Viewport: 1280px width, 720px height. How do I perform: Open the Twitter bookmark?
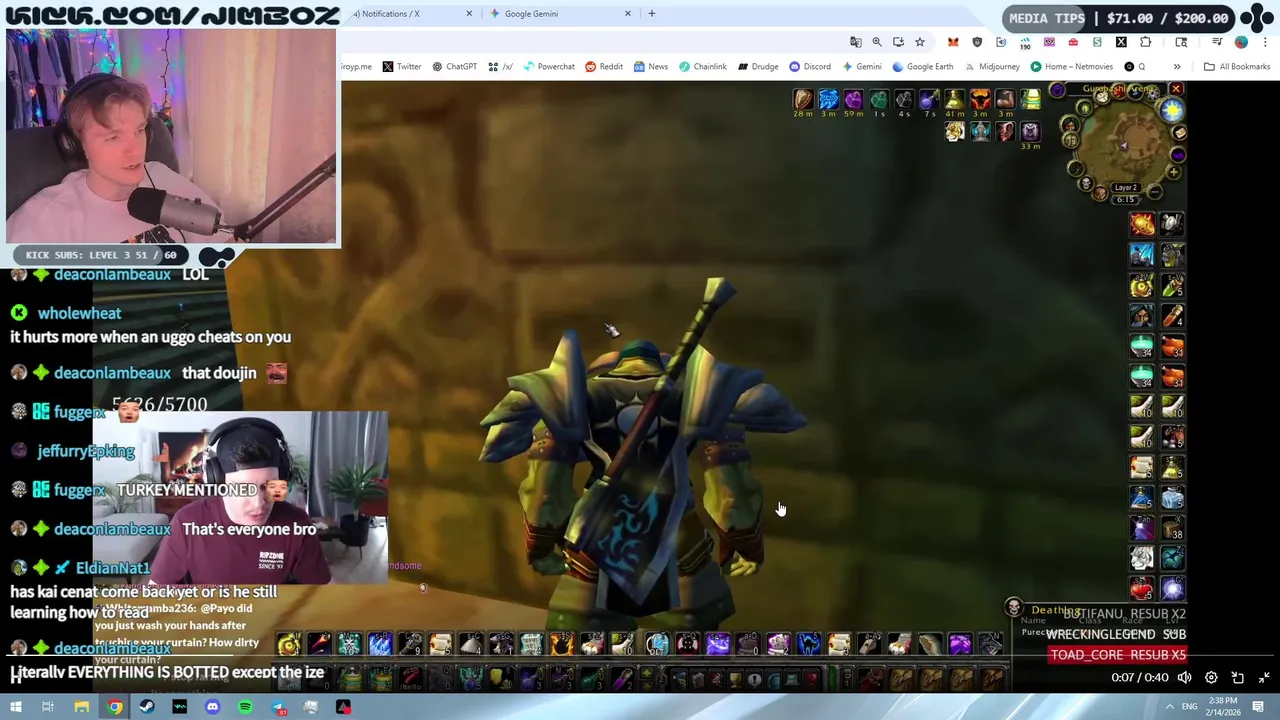[x=401, y=67]
